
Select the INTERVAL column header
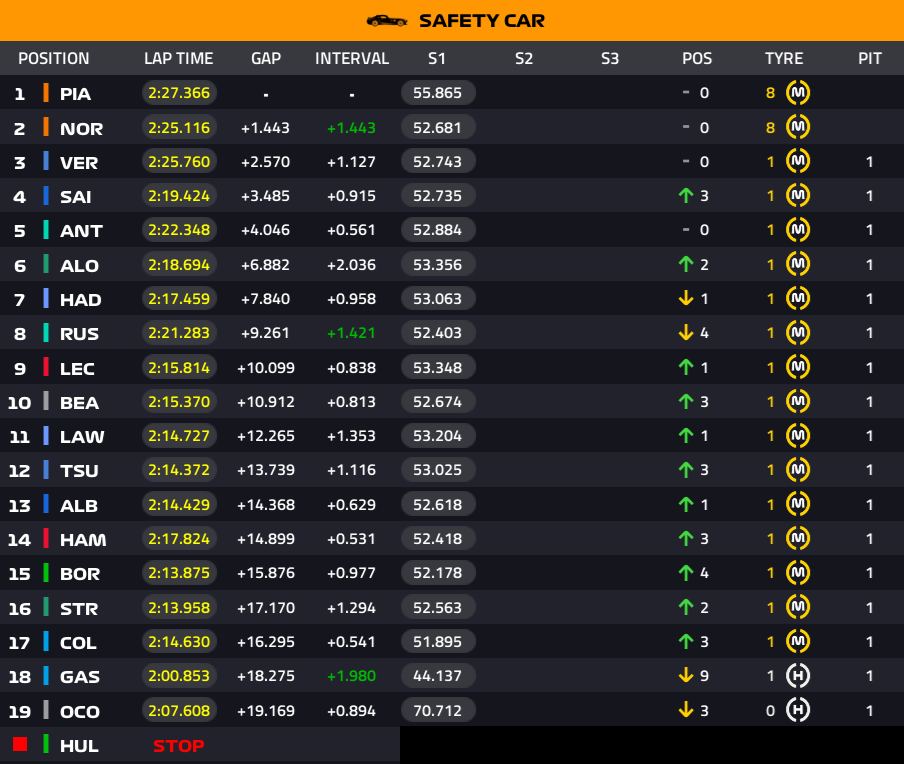[352, 58]
